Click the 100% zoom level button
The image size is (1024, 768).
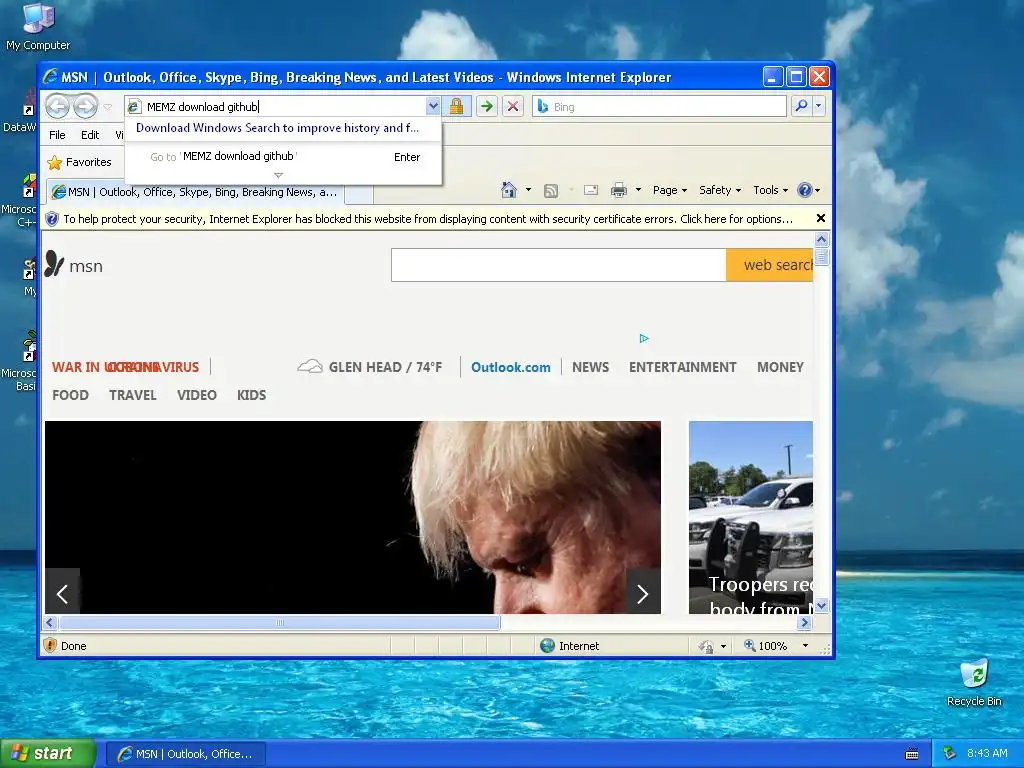[x=765, y=646]
